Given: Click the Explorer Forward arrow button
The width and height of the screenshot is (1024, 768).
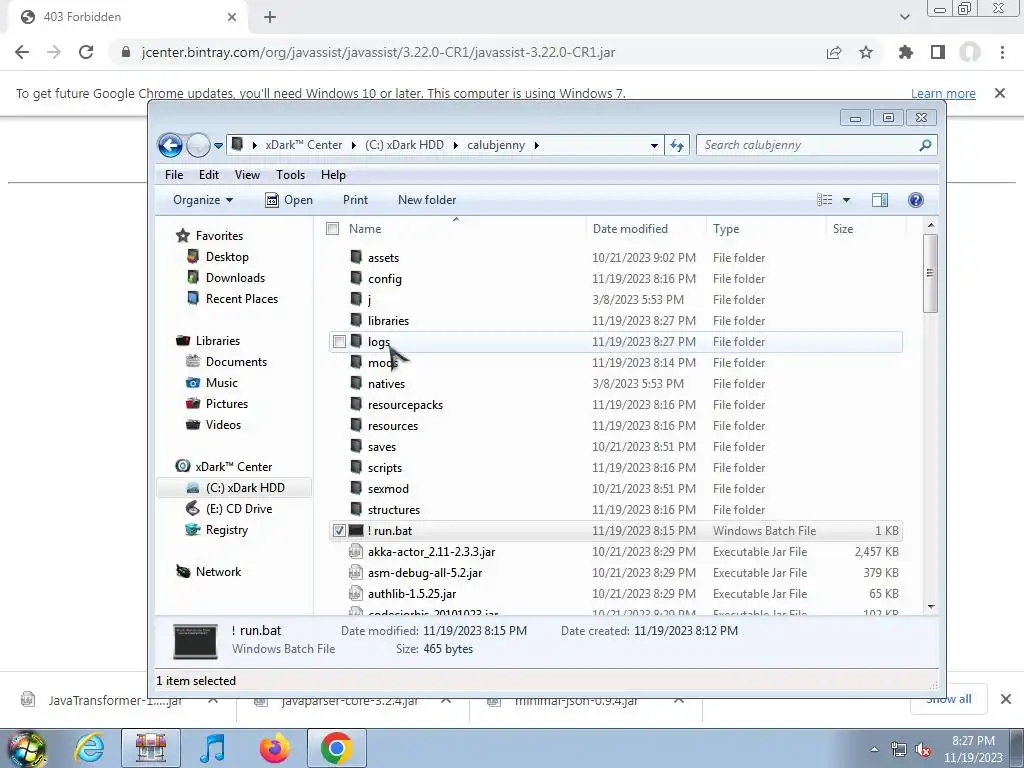Looking at the screenshot, I should 198,145.
